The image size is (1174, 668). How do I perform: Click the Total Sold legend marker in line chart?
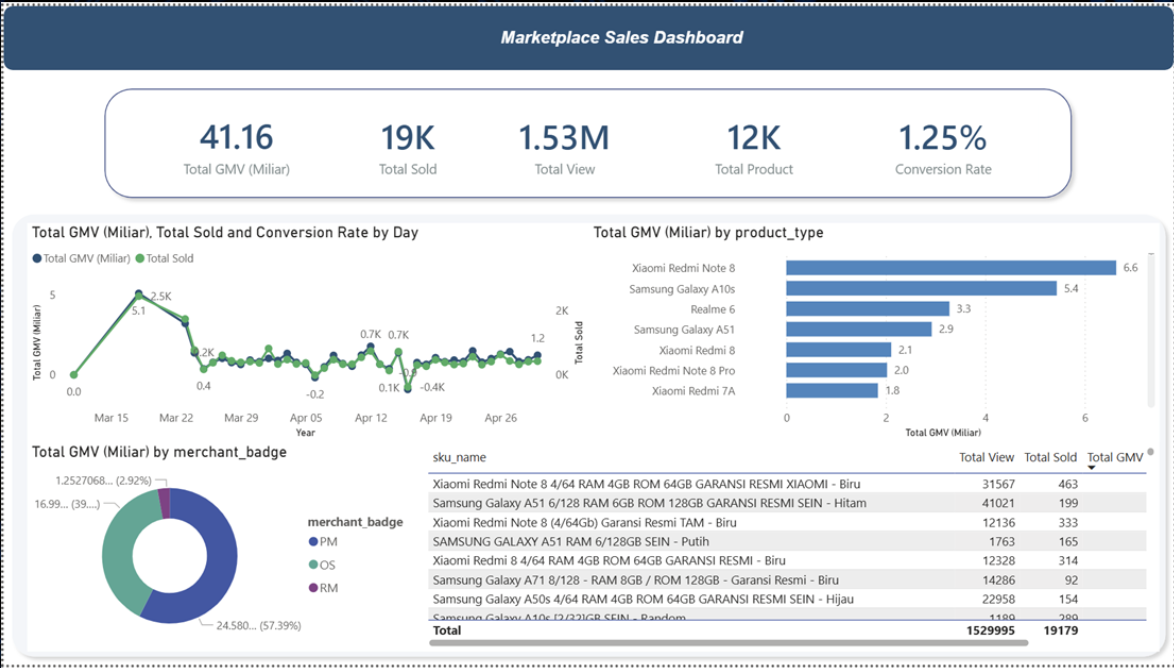click(140, 258)
